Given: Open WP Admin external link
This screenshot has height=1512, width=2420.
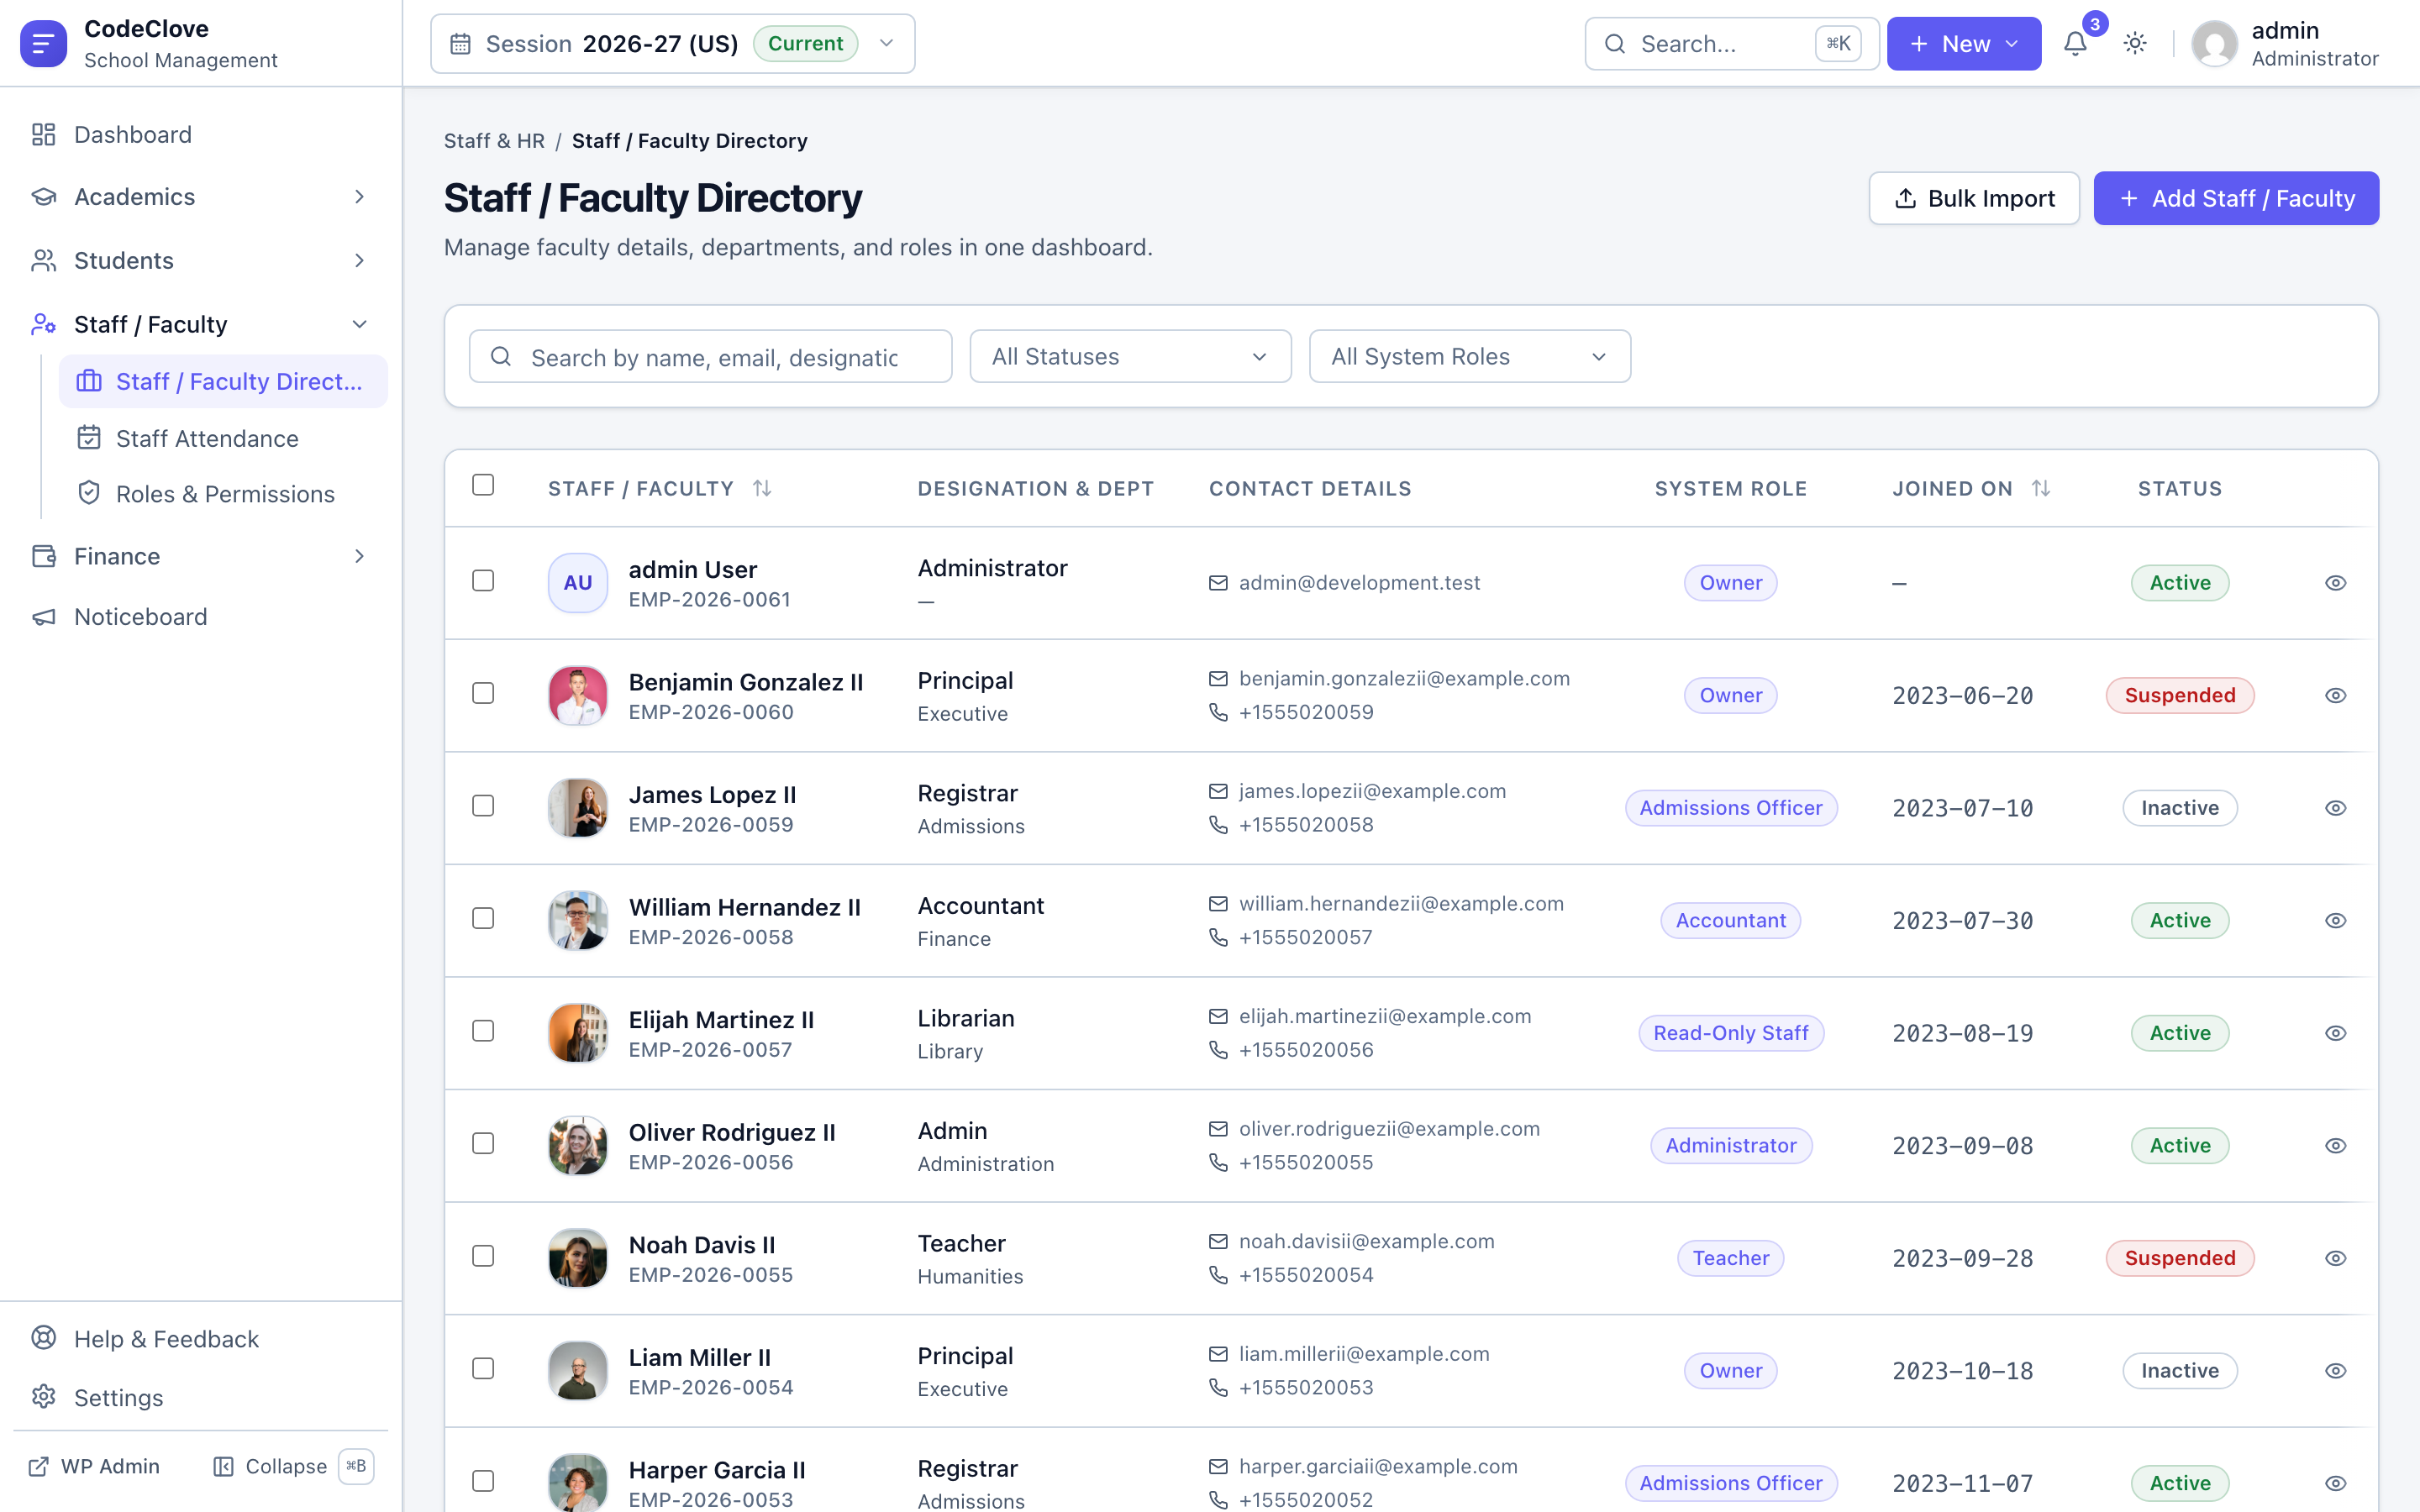Looking at the screenshot, I should [95, 1466].
